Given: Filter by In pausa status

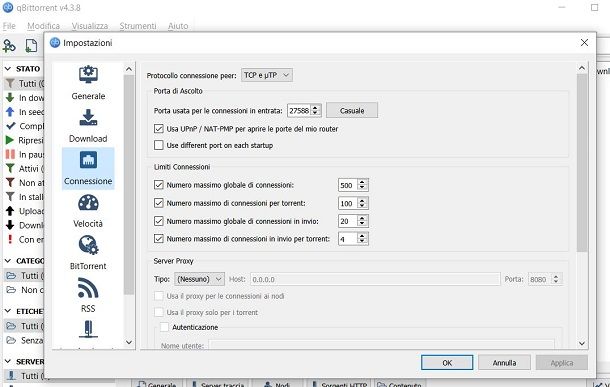Looking at the screenshot, I should pyautogui.click(x=24, y=154).
